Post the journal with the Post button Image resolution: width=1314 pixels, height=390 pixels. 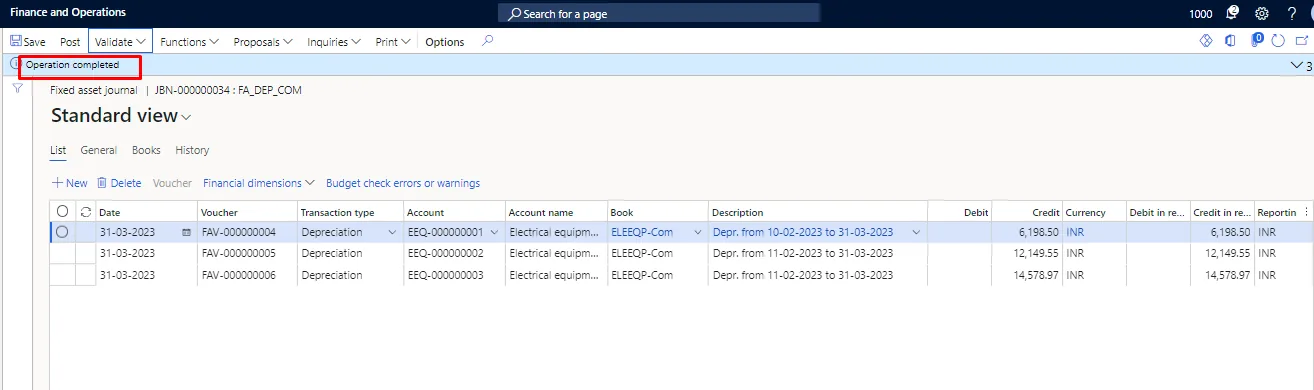70,42
